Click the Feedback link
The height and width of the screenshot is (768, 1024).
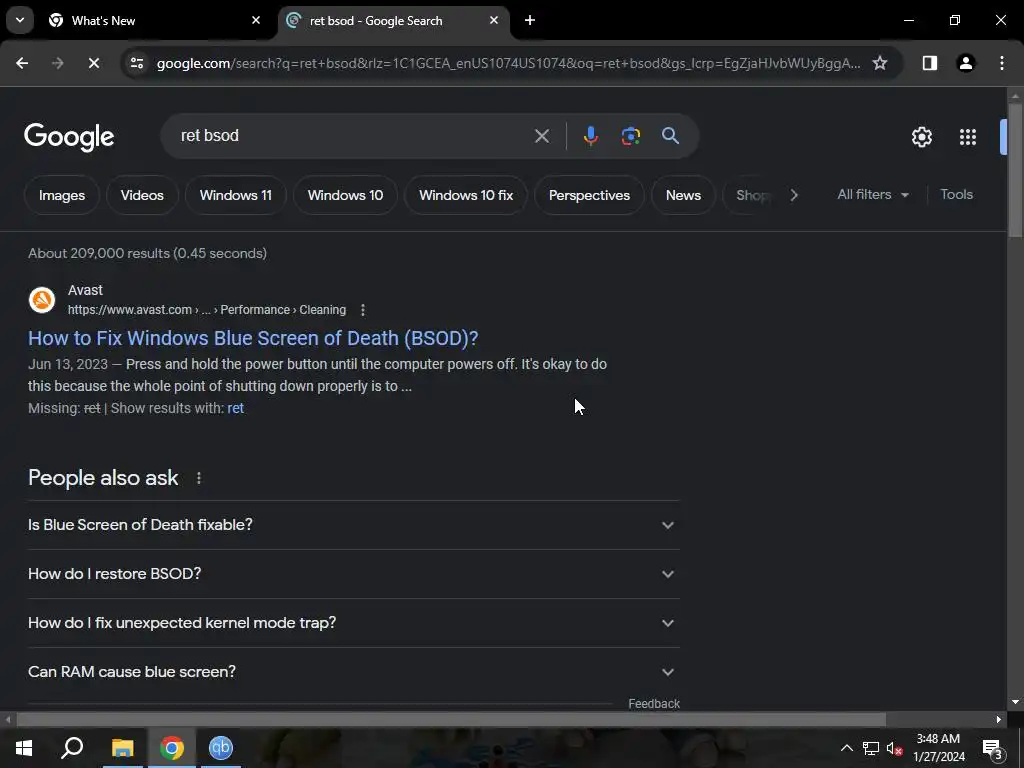[654, 704]
